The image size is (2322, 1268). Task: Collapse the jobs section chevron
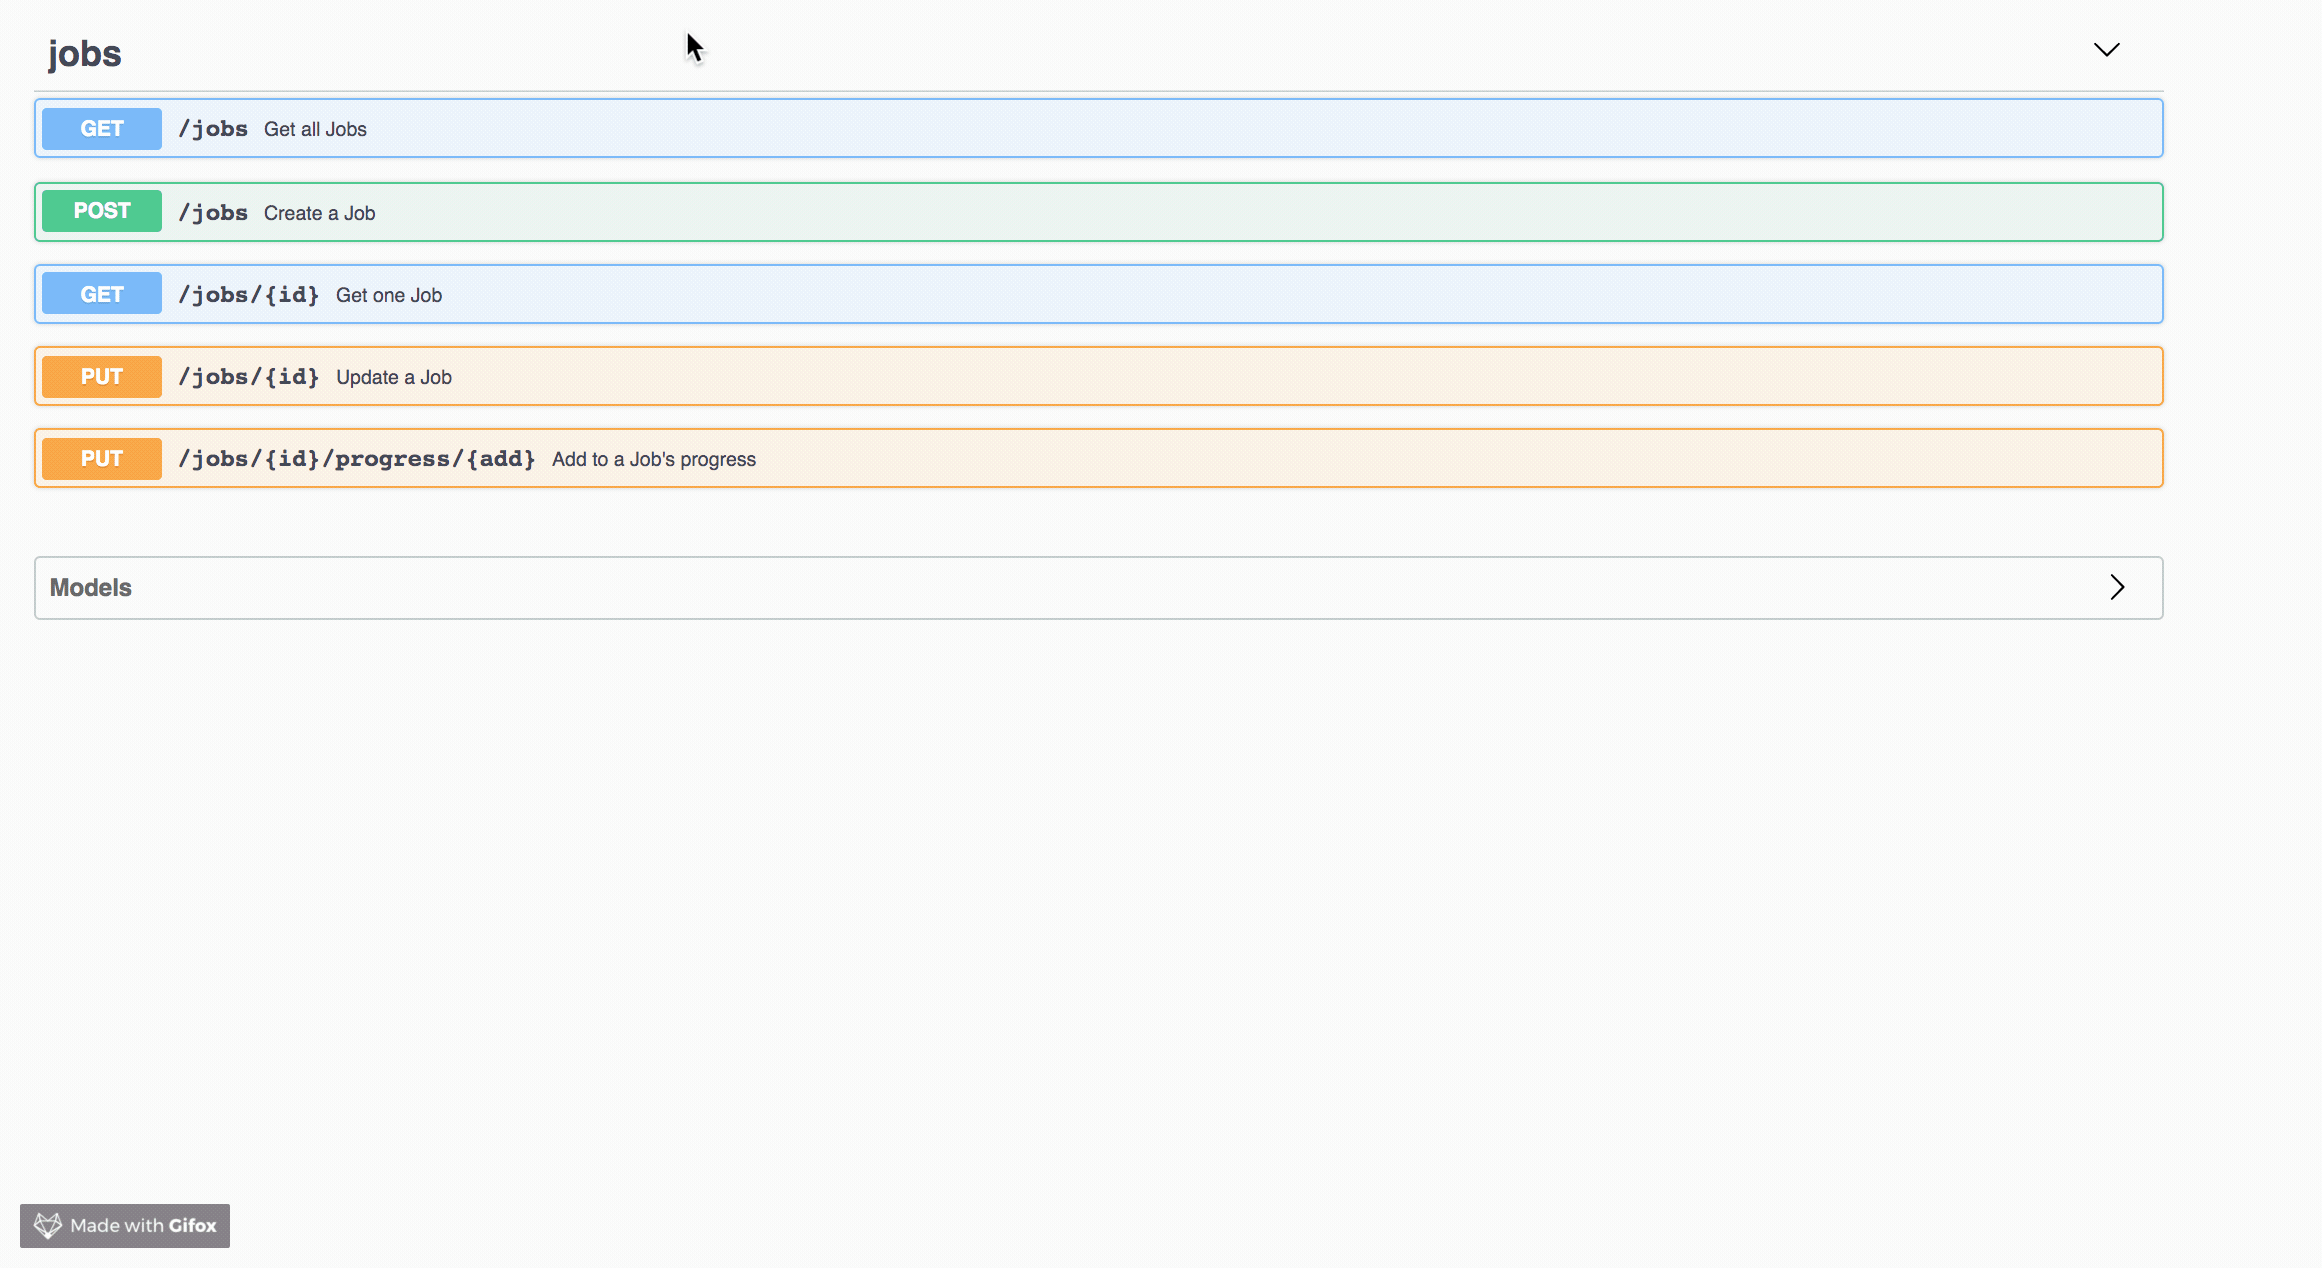(x=2106, y=50)
